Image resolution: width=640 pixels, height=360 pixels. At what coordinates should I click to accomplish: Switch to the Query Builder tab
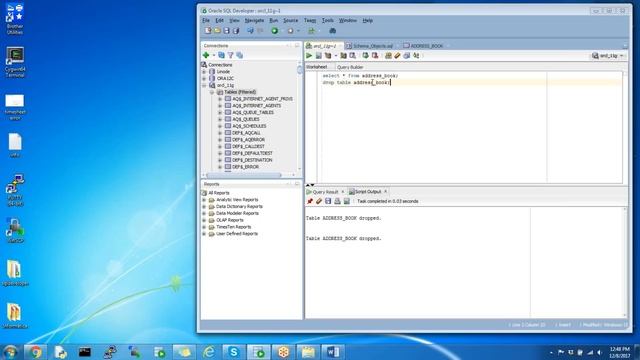(350, 67)
